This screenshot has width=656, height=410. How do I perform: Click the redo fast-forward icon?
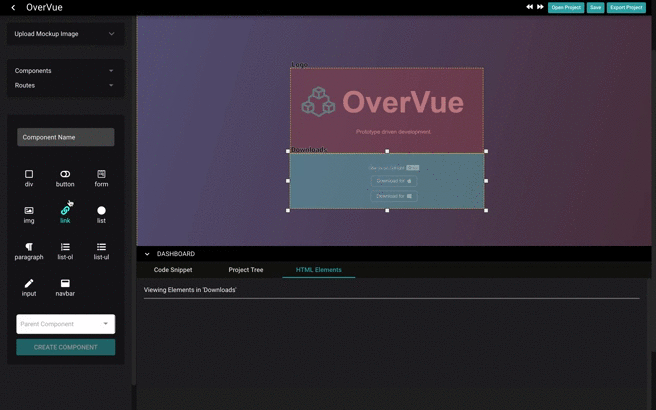tap(540, 7)
